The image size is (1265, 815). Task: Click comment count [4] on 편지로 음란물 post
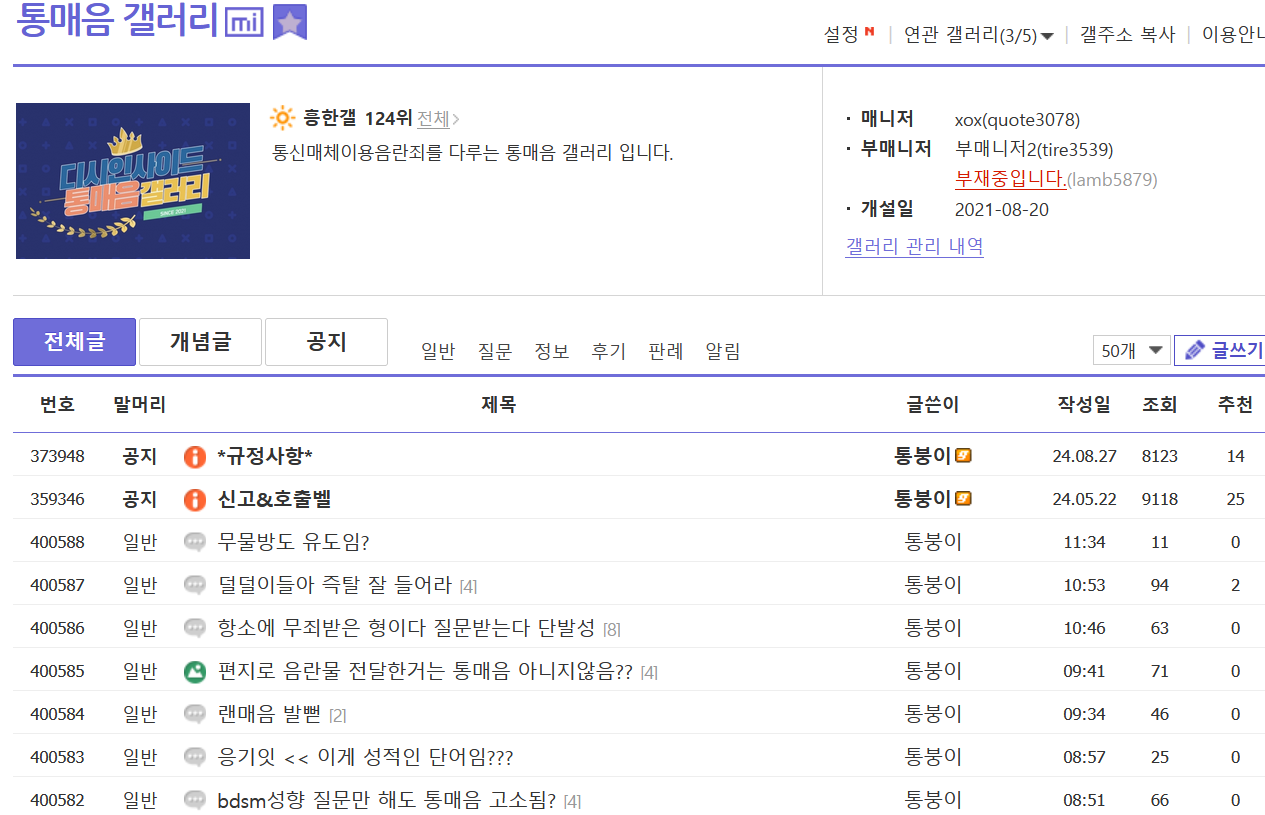pos(649,673)
